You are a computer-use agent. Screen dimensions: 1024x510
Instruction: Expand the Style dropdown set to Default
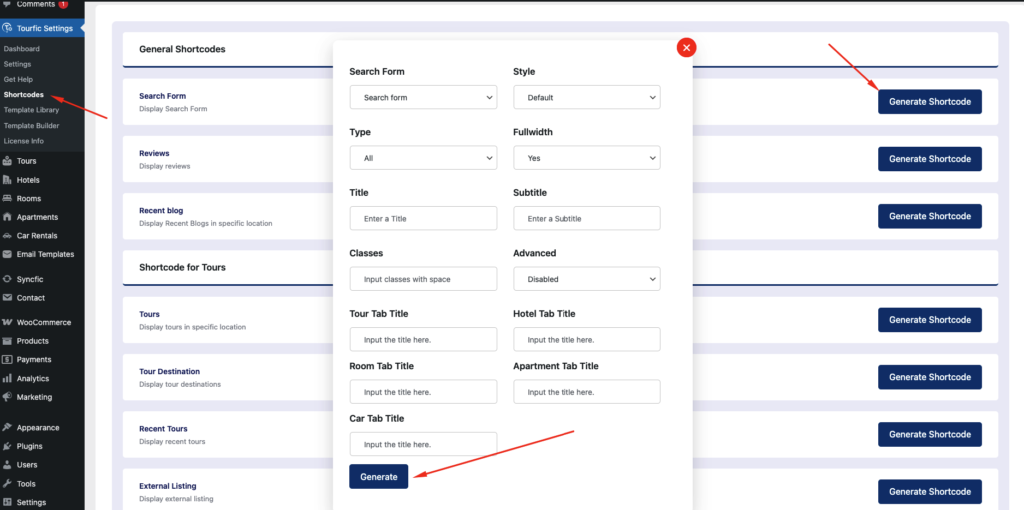pos(586,98)
